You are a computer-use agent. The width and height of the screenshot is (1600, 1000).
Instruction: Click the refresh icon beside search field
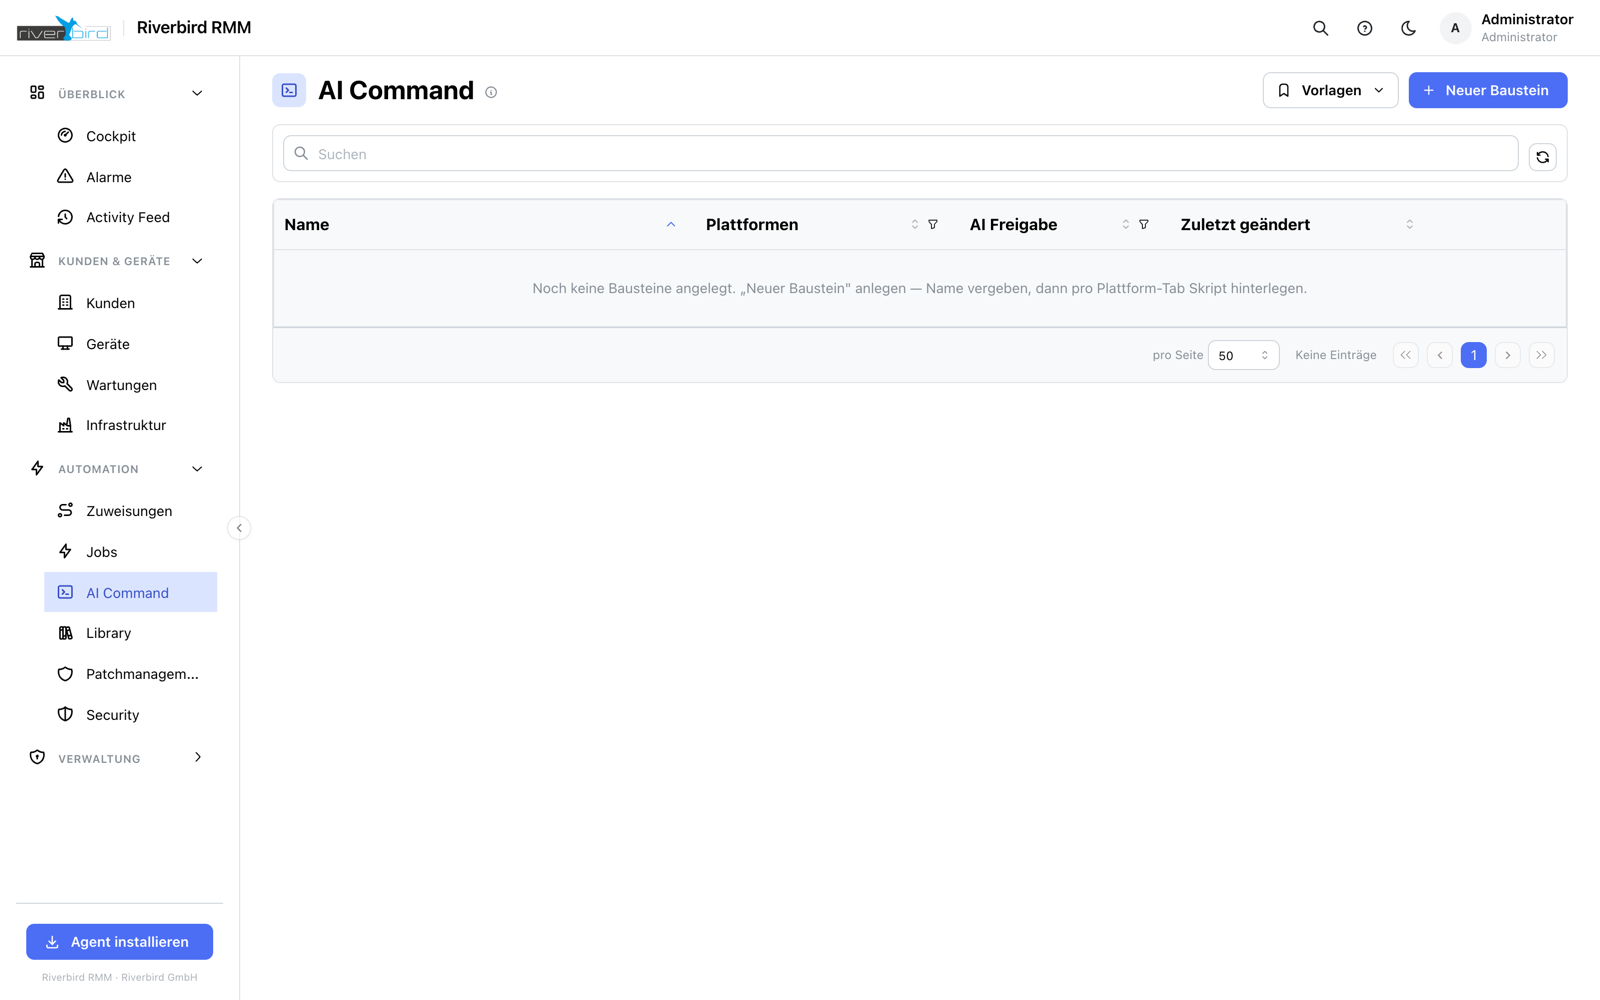[x=1542, y=157]
